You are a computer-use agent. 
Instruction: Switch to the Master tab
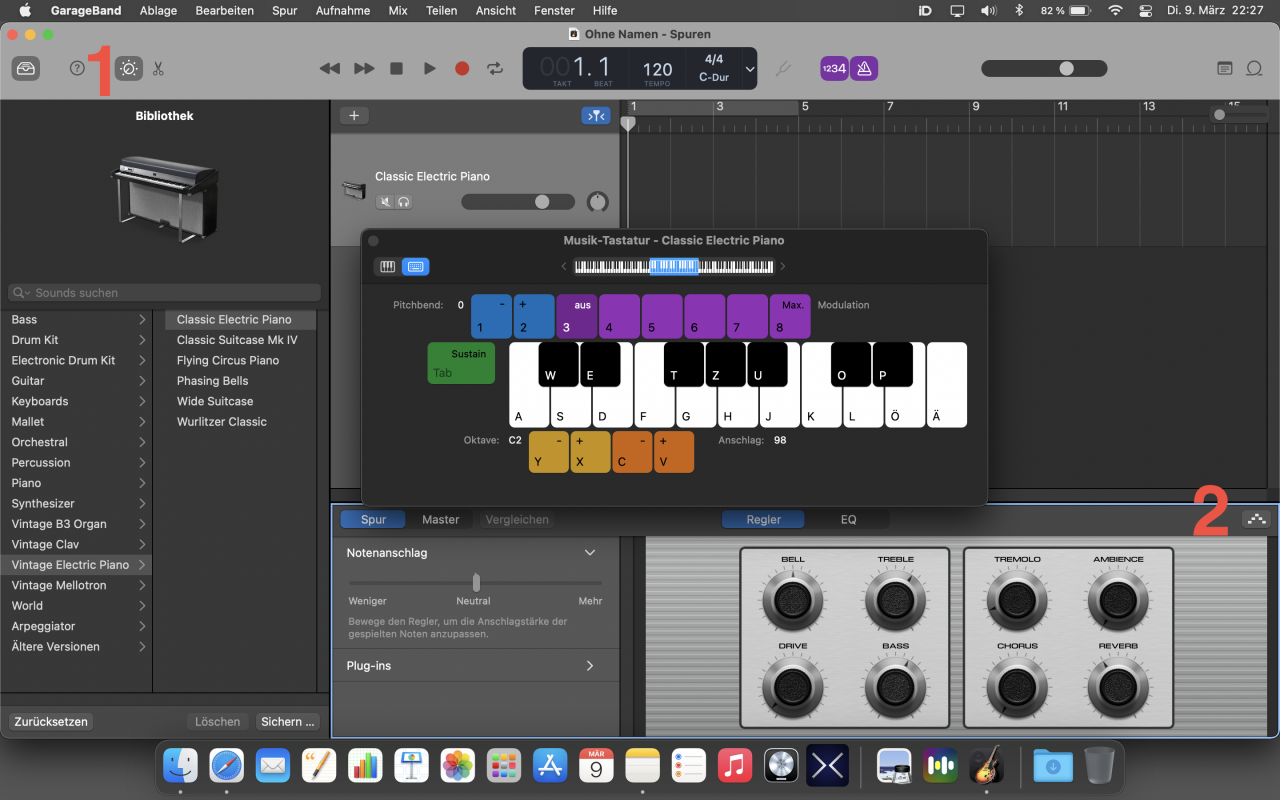tap(440, 519)
